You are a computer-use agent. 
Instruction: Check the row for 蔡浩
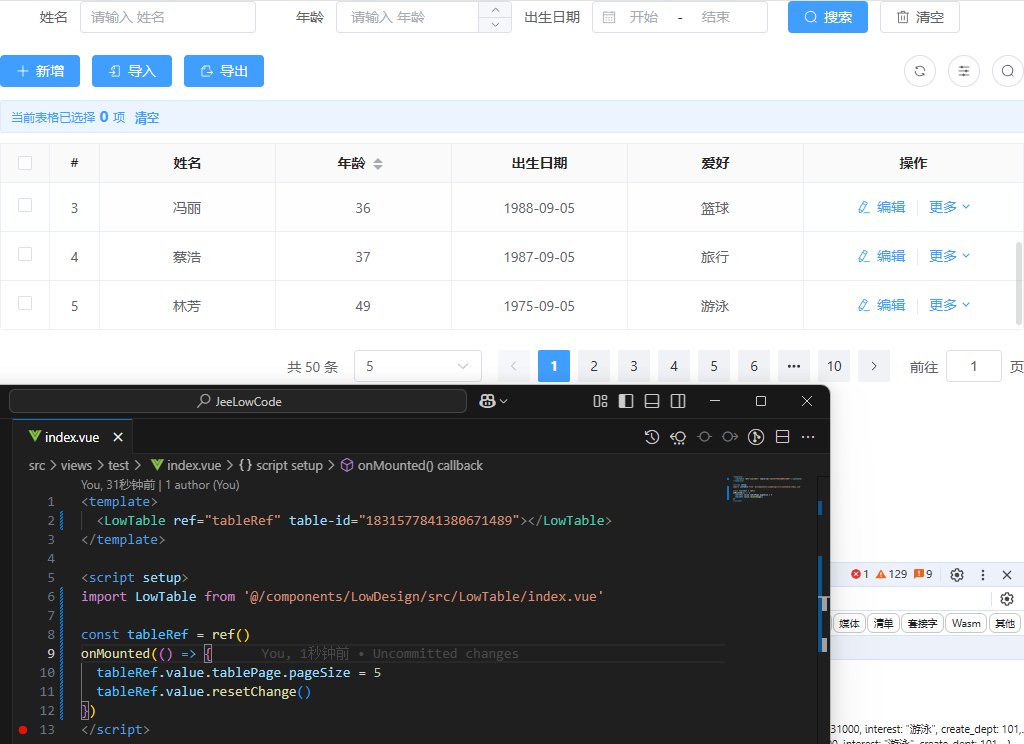point(25,254)
